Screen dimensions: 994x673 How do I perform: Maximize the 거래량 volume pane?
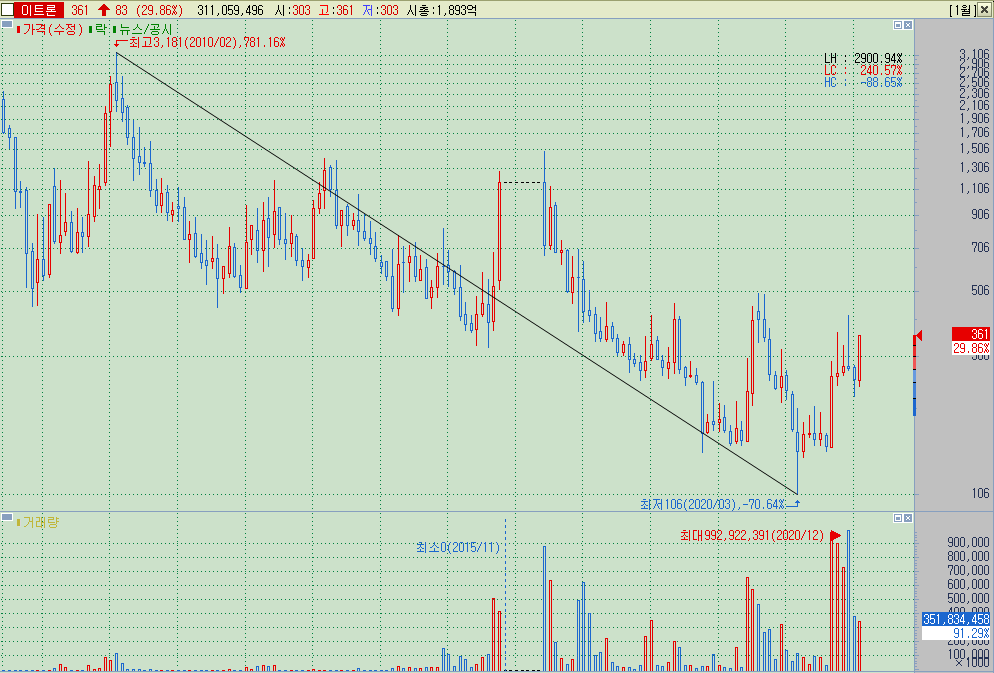[898, 518]
